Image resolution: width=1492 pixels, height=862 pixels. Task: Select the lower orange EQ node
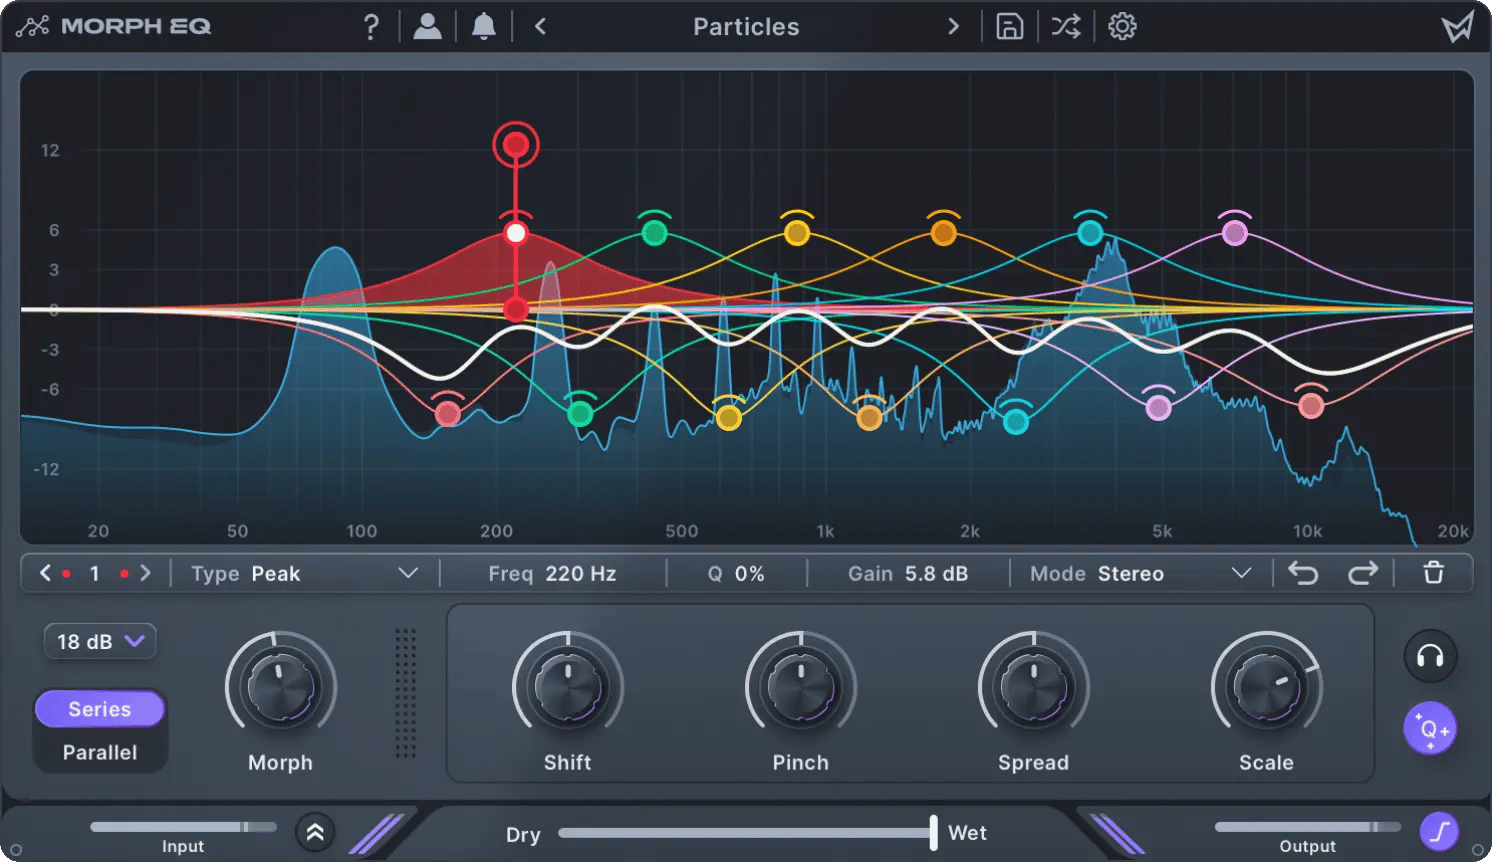click(870, 417)
